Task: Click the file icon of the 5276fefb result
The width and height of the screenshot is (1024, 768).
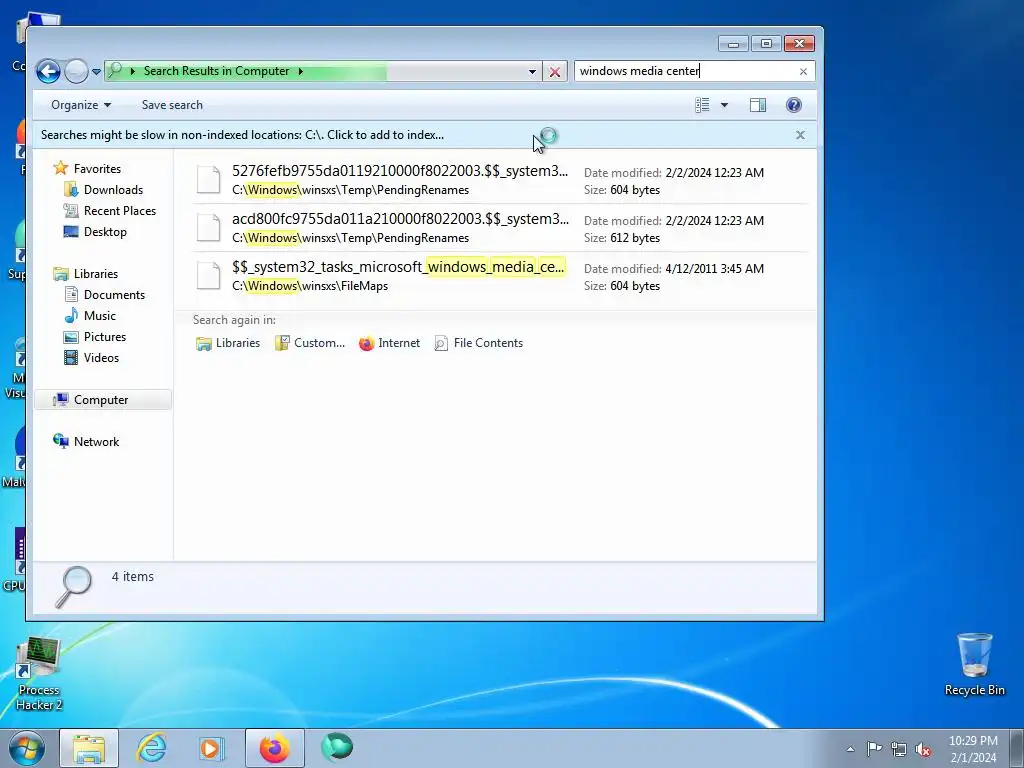Action: coord(209,180)
